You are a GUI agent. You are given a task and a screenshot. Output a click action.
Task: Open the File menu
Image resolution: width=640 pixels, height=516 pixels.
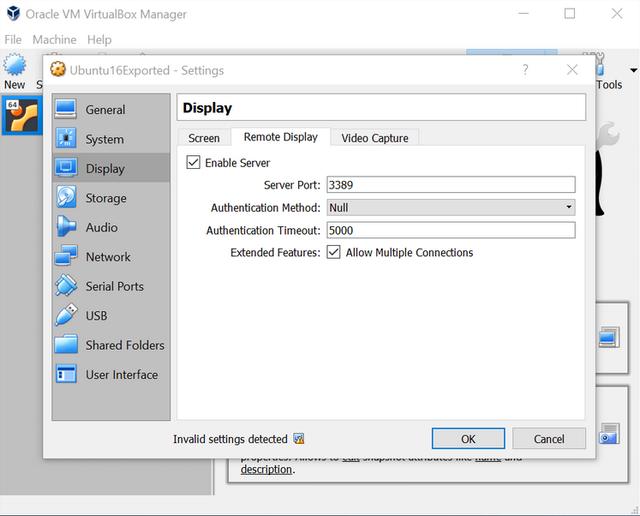coord(13,40)
